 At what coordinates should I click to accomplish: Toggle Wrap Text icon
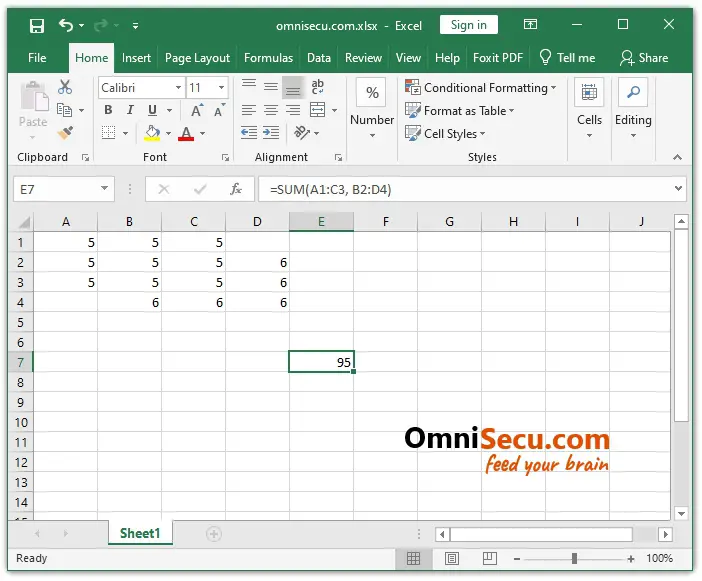tap(317, 87)
